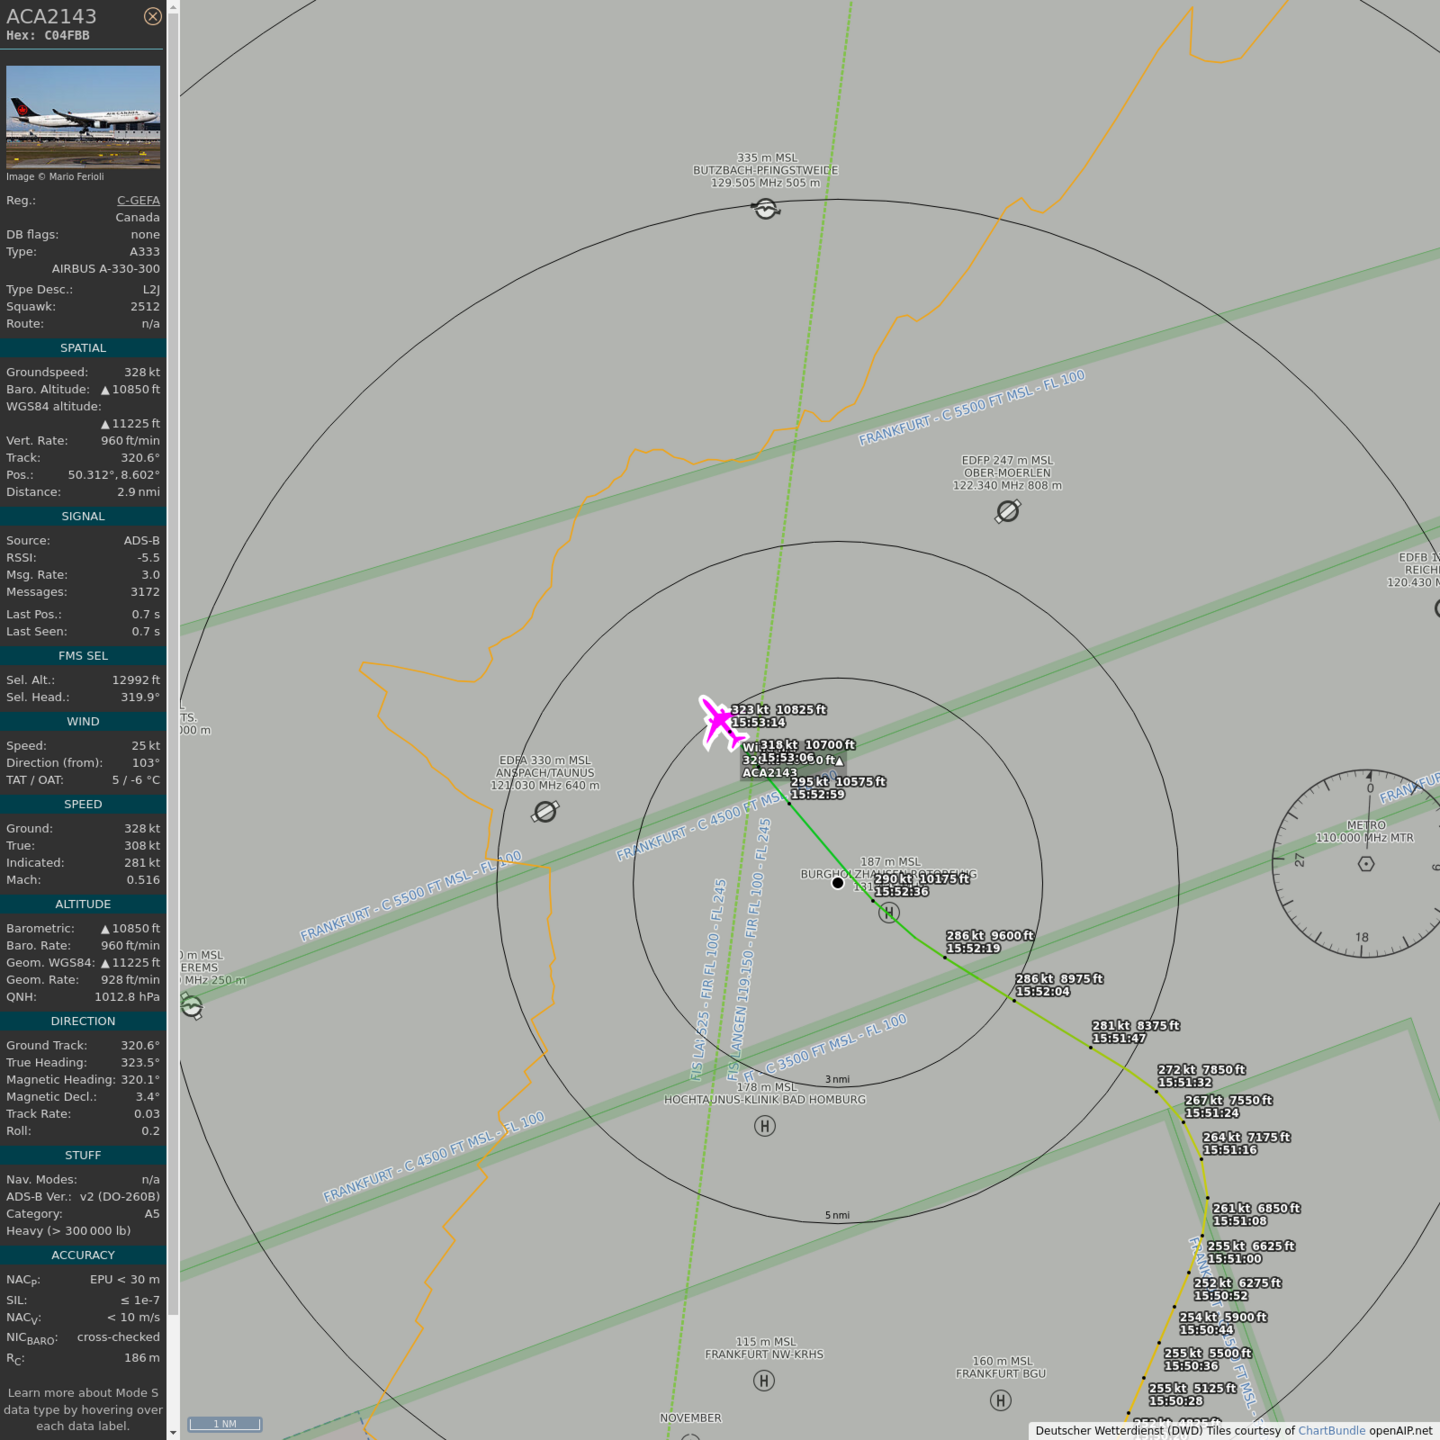The image size is (1440, 1440).
Task: Click the Frankfurt BGU heliport icon
Action: click(1001, 1400)
